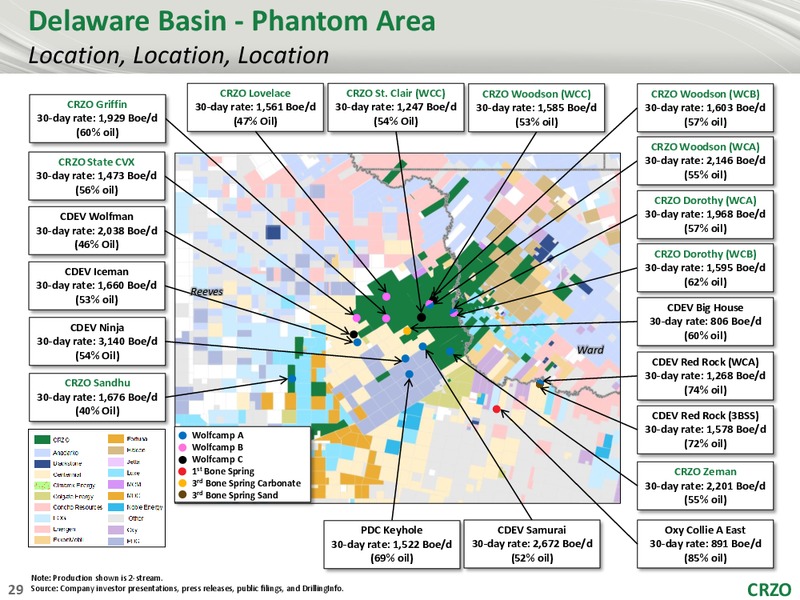The width and height of the screenshot is (800, 600).
Task: Click the CDEV Samurai callout box
Action: pos(532,544)
